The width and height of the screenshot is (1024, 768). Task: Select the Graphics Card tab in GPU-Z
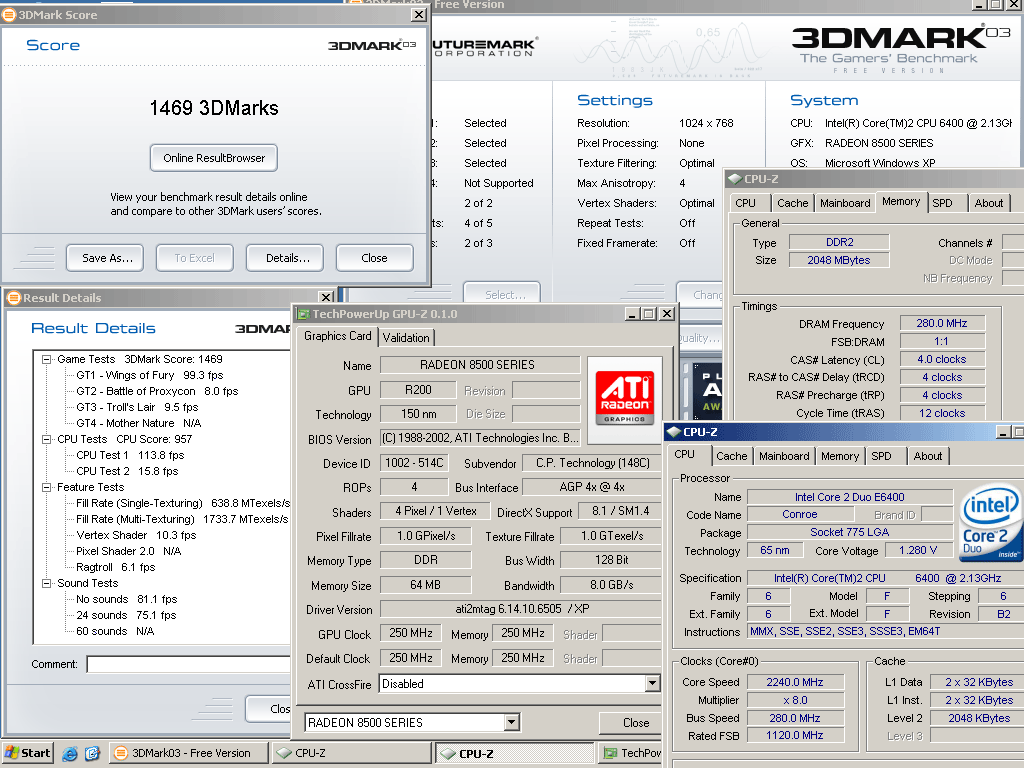coord(338,336)
